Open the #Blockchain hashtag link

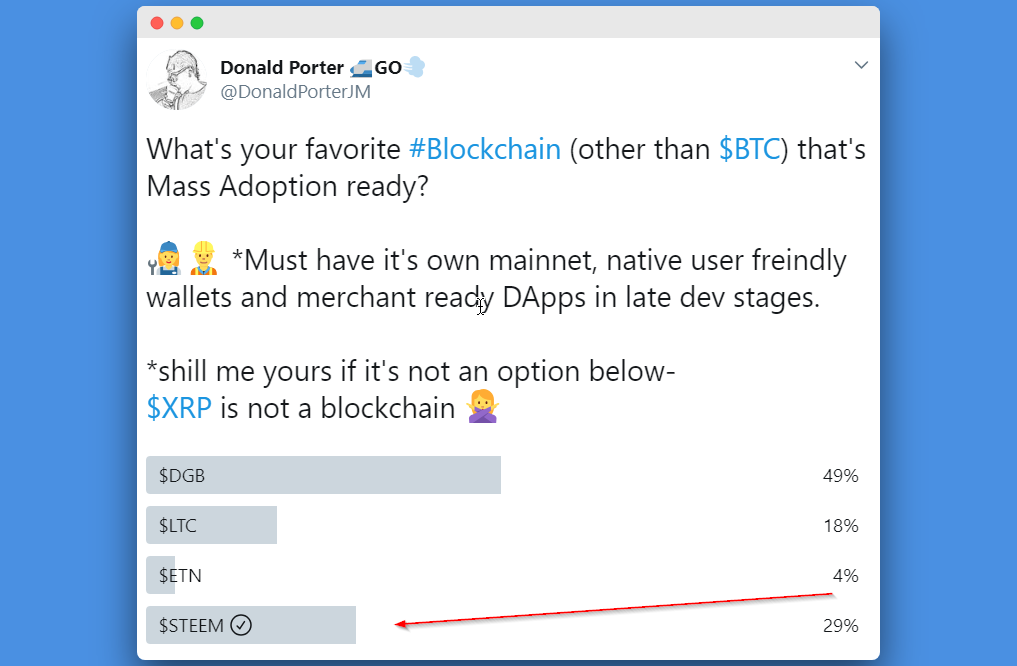click(x=485, y=149)
